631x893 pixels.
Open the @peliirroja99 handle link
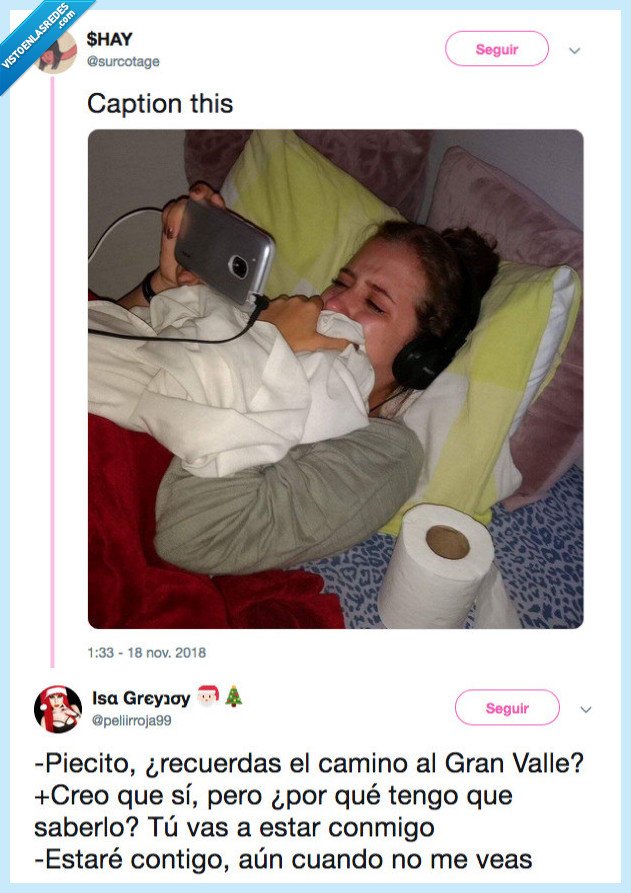131,719
